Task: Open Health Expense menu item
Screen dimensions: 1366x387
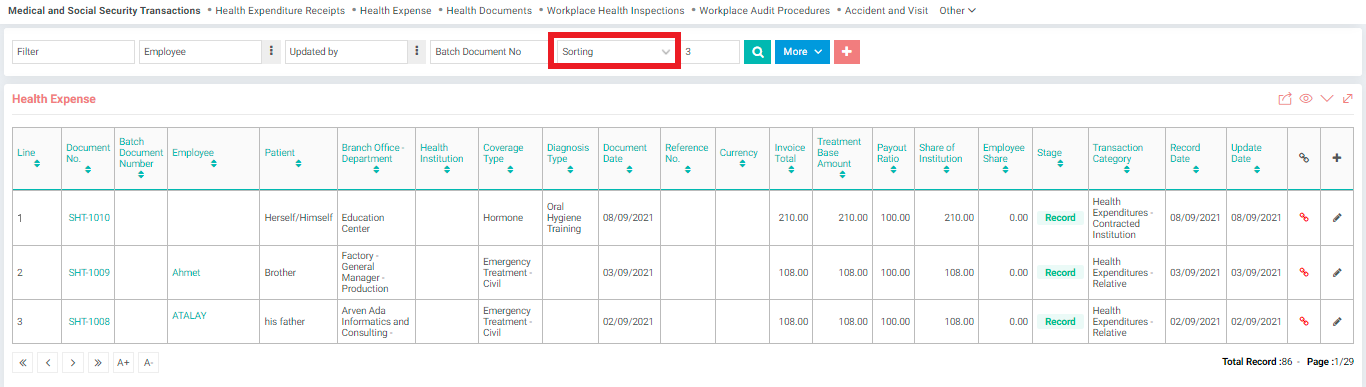Action: coord(396,10)
